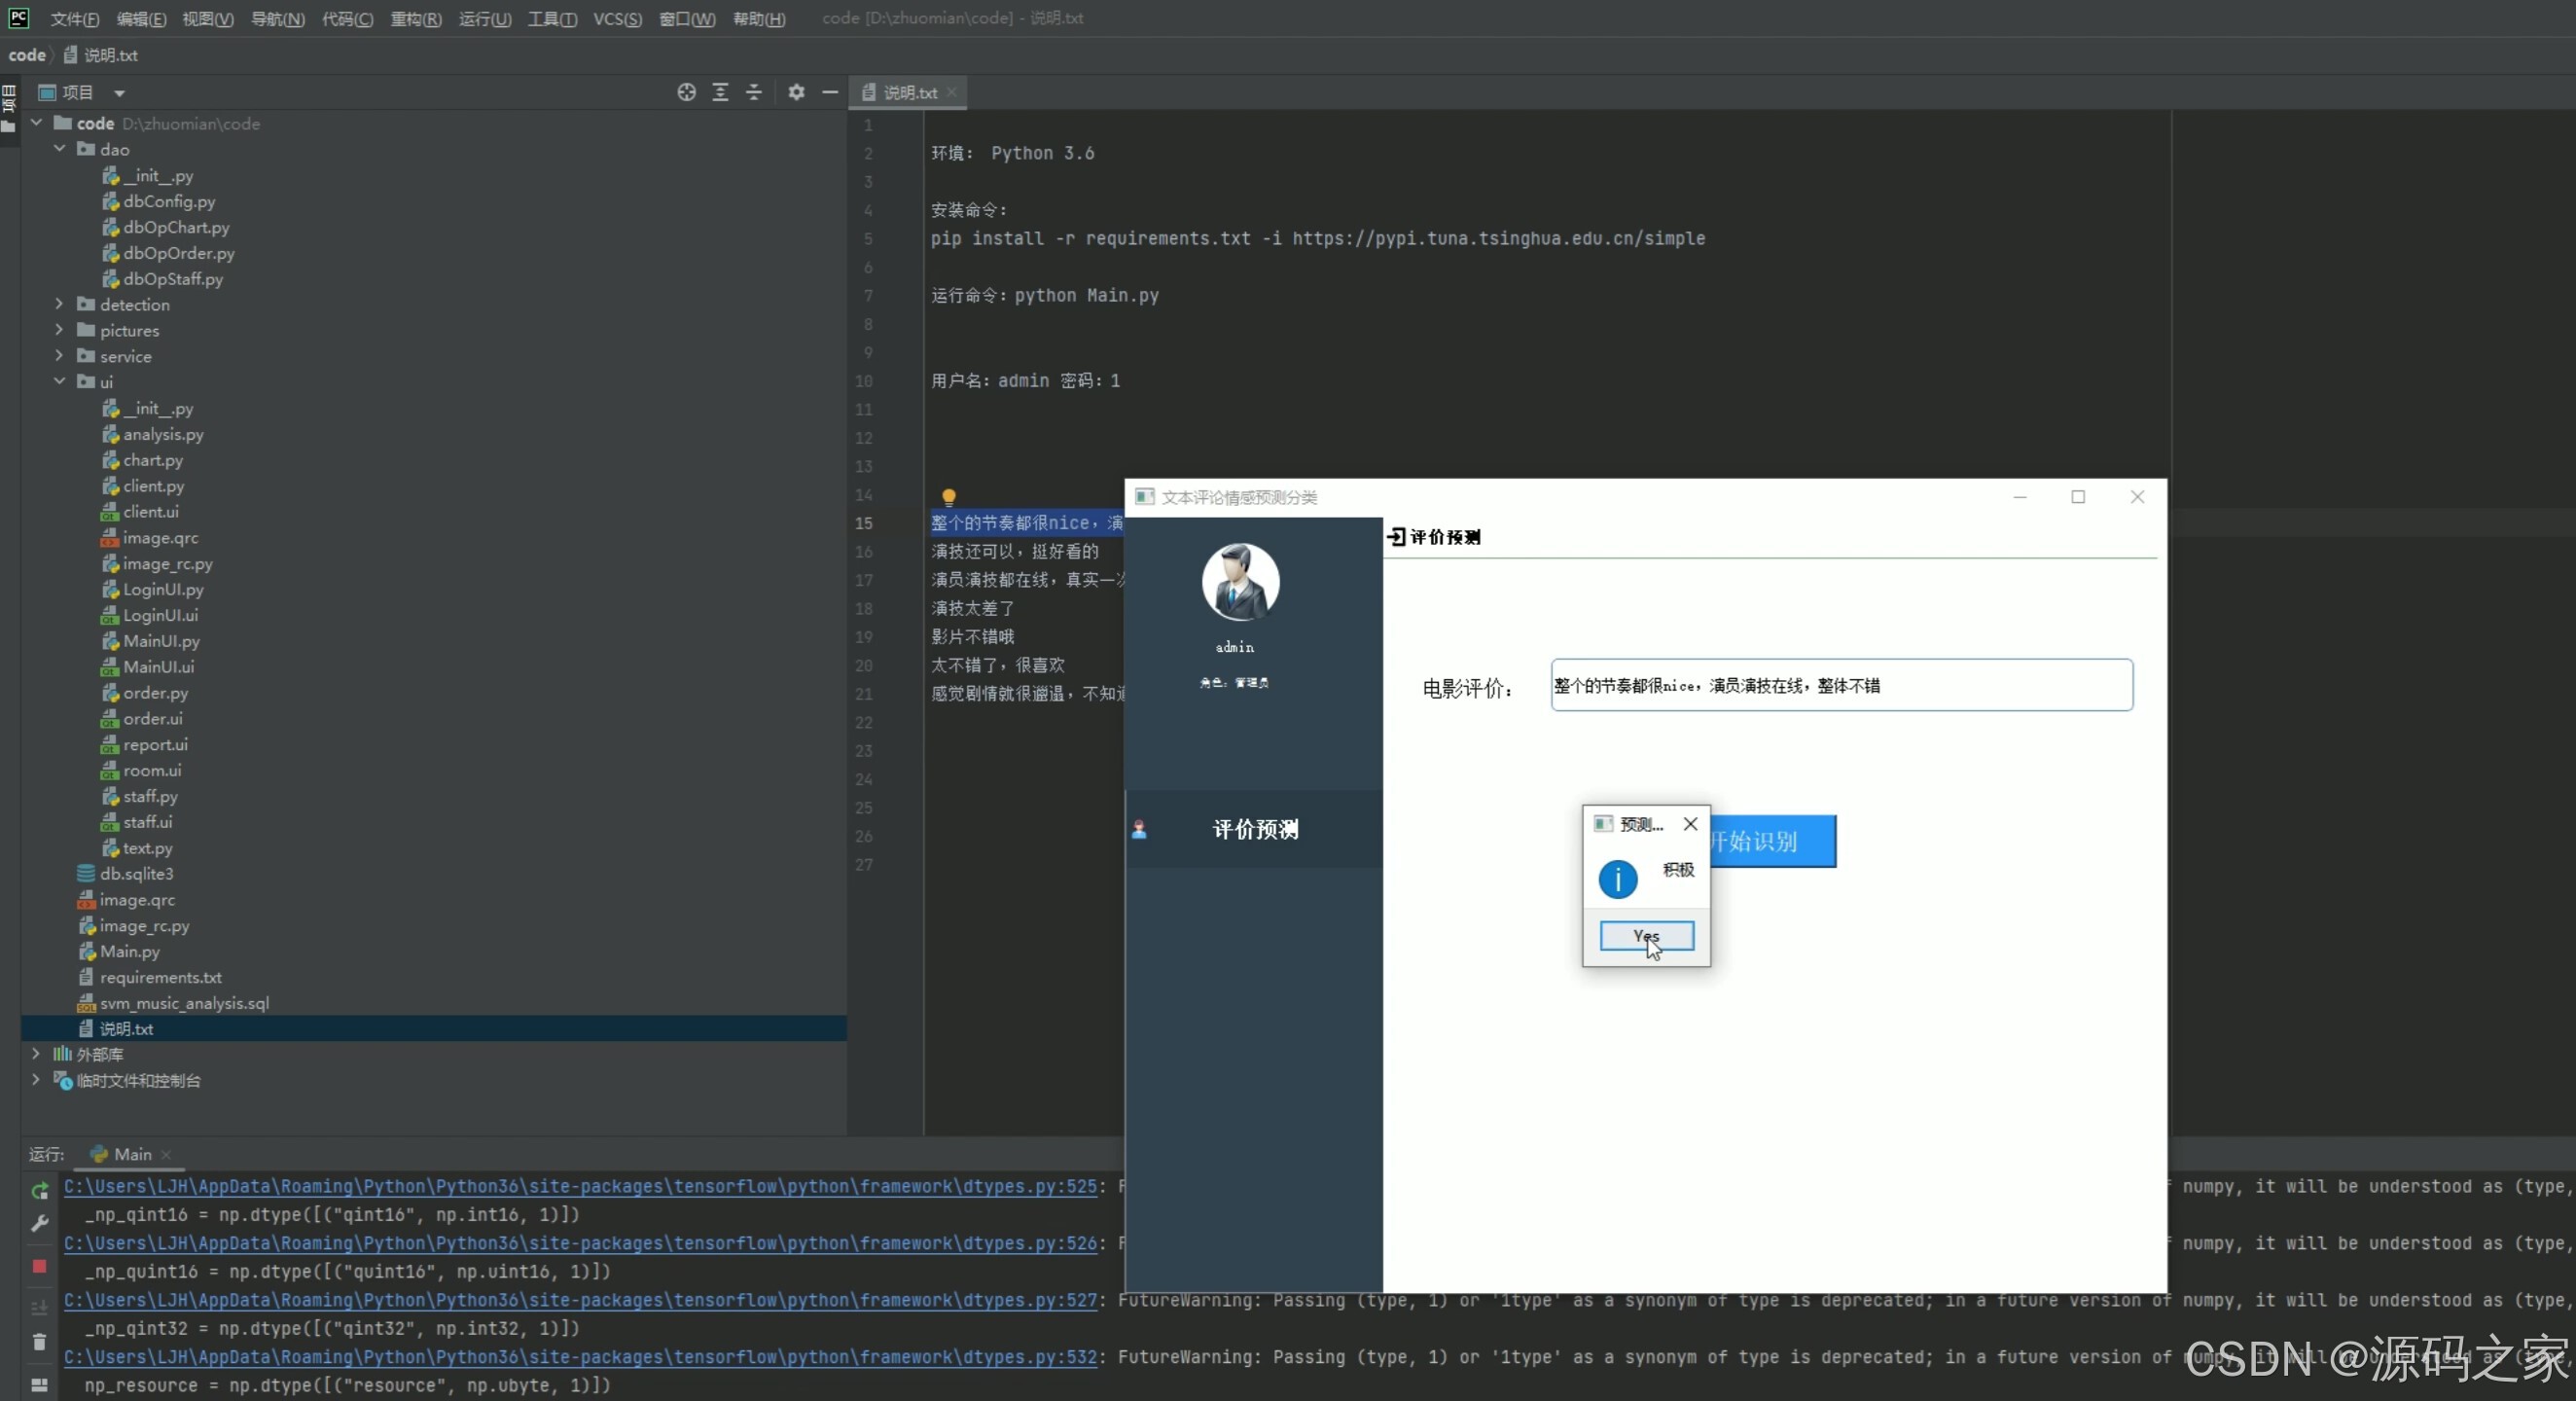Expand the 外部库 node
Viewport: 2576px width, 1401px height.
37,1054
